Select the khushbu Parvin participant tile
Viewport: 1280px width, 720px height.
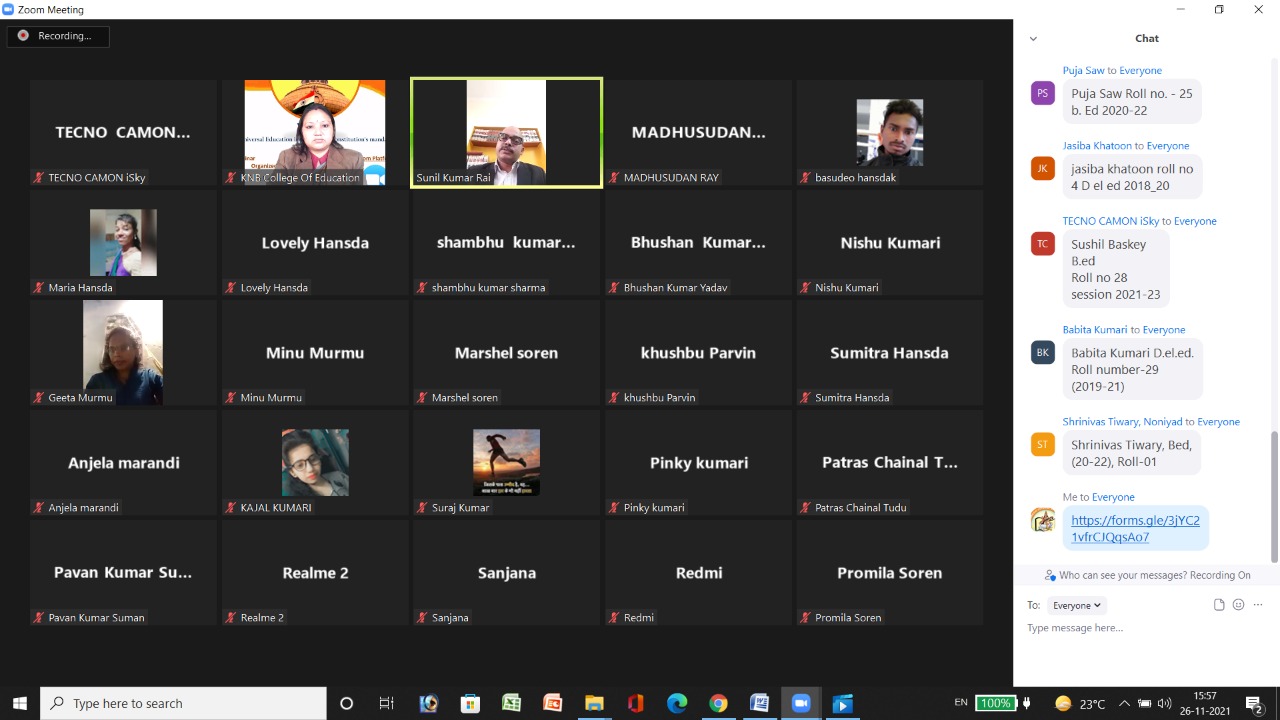pyautogui.click(x=698, y=352)
